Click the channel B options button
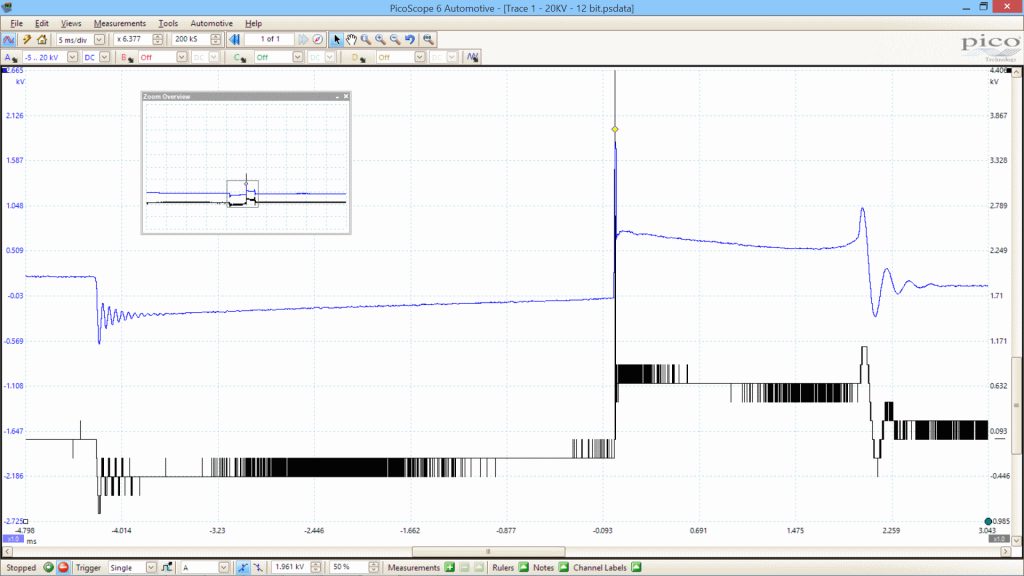This screenshot has height=576, width=1024. click(x=126, y=57)
